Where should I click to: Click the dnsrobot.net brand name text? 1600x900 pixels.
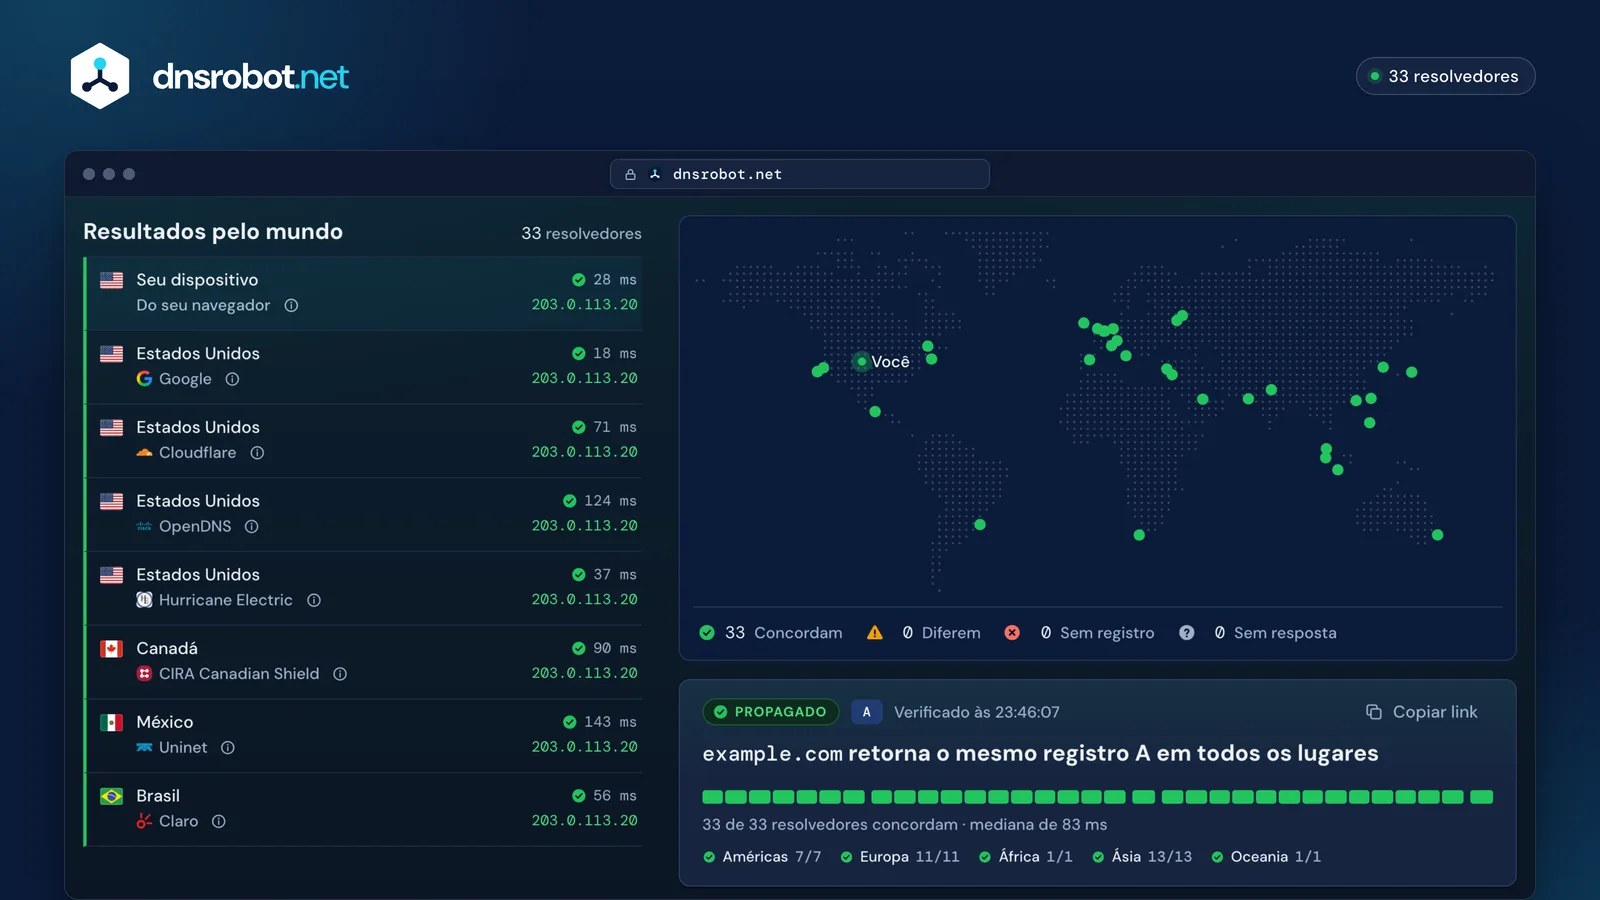(x=250, y=77)
